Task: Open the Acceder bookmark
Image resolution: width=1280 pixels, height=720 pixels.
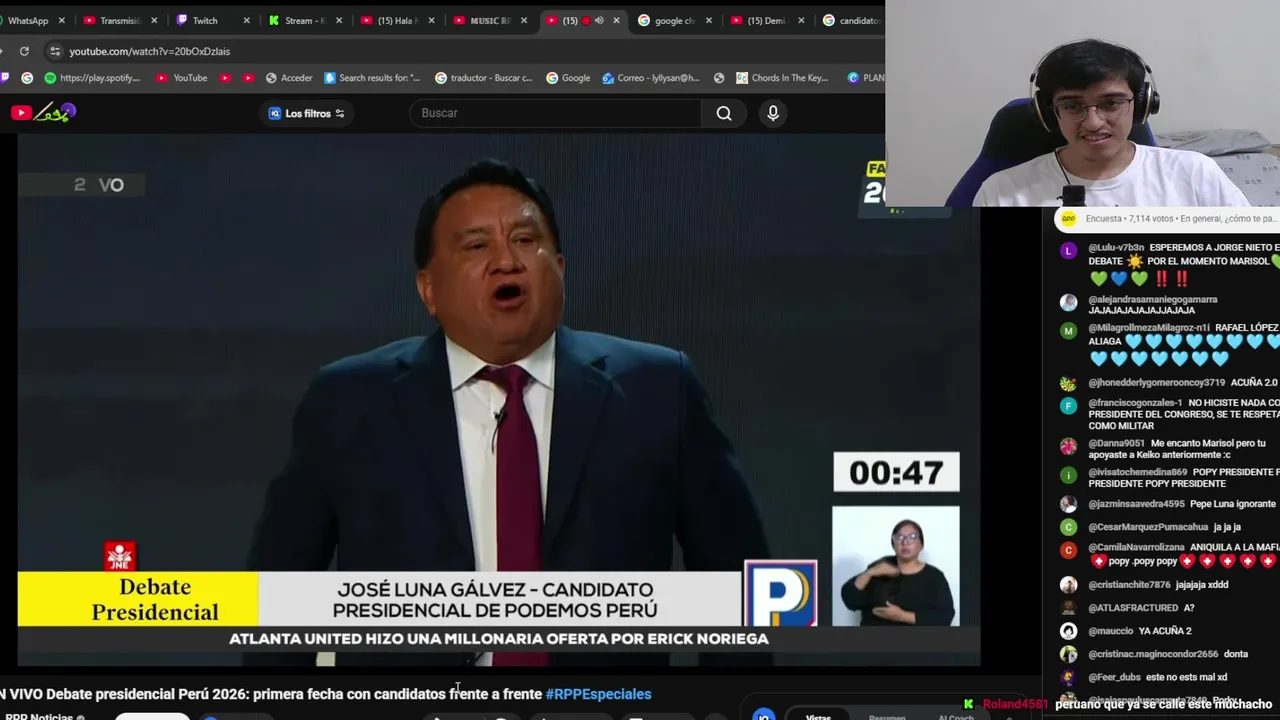Action: tap(289, 78)
